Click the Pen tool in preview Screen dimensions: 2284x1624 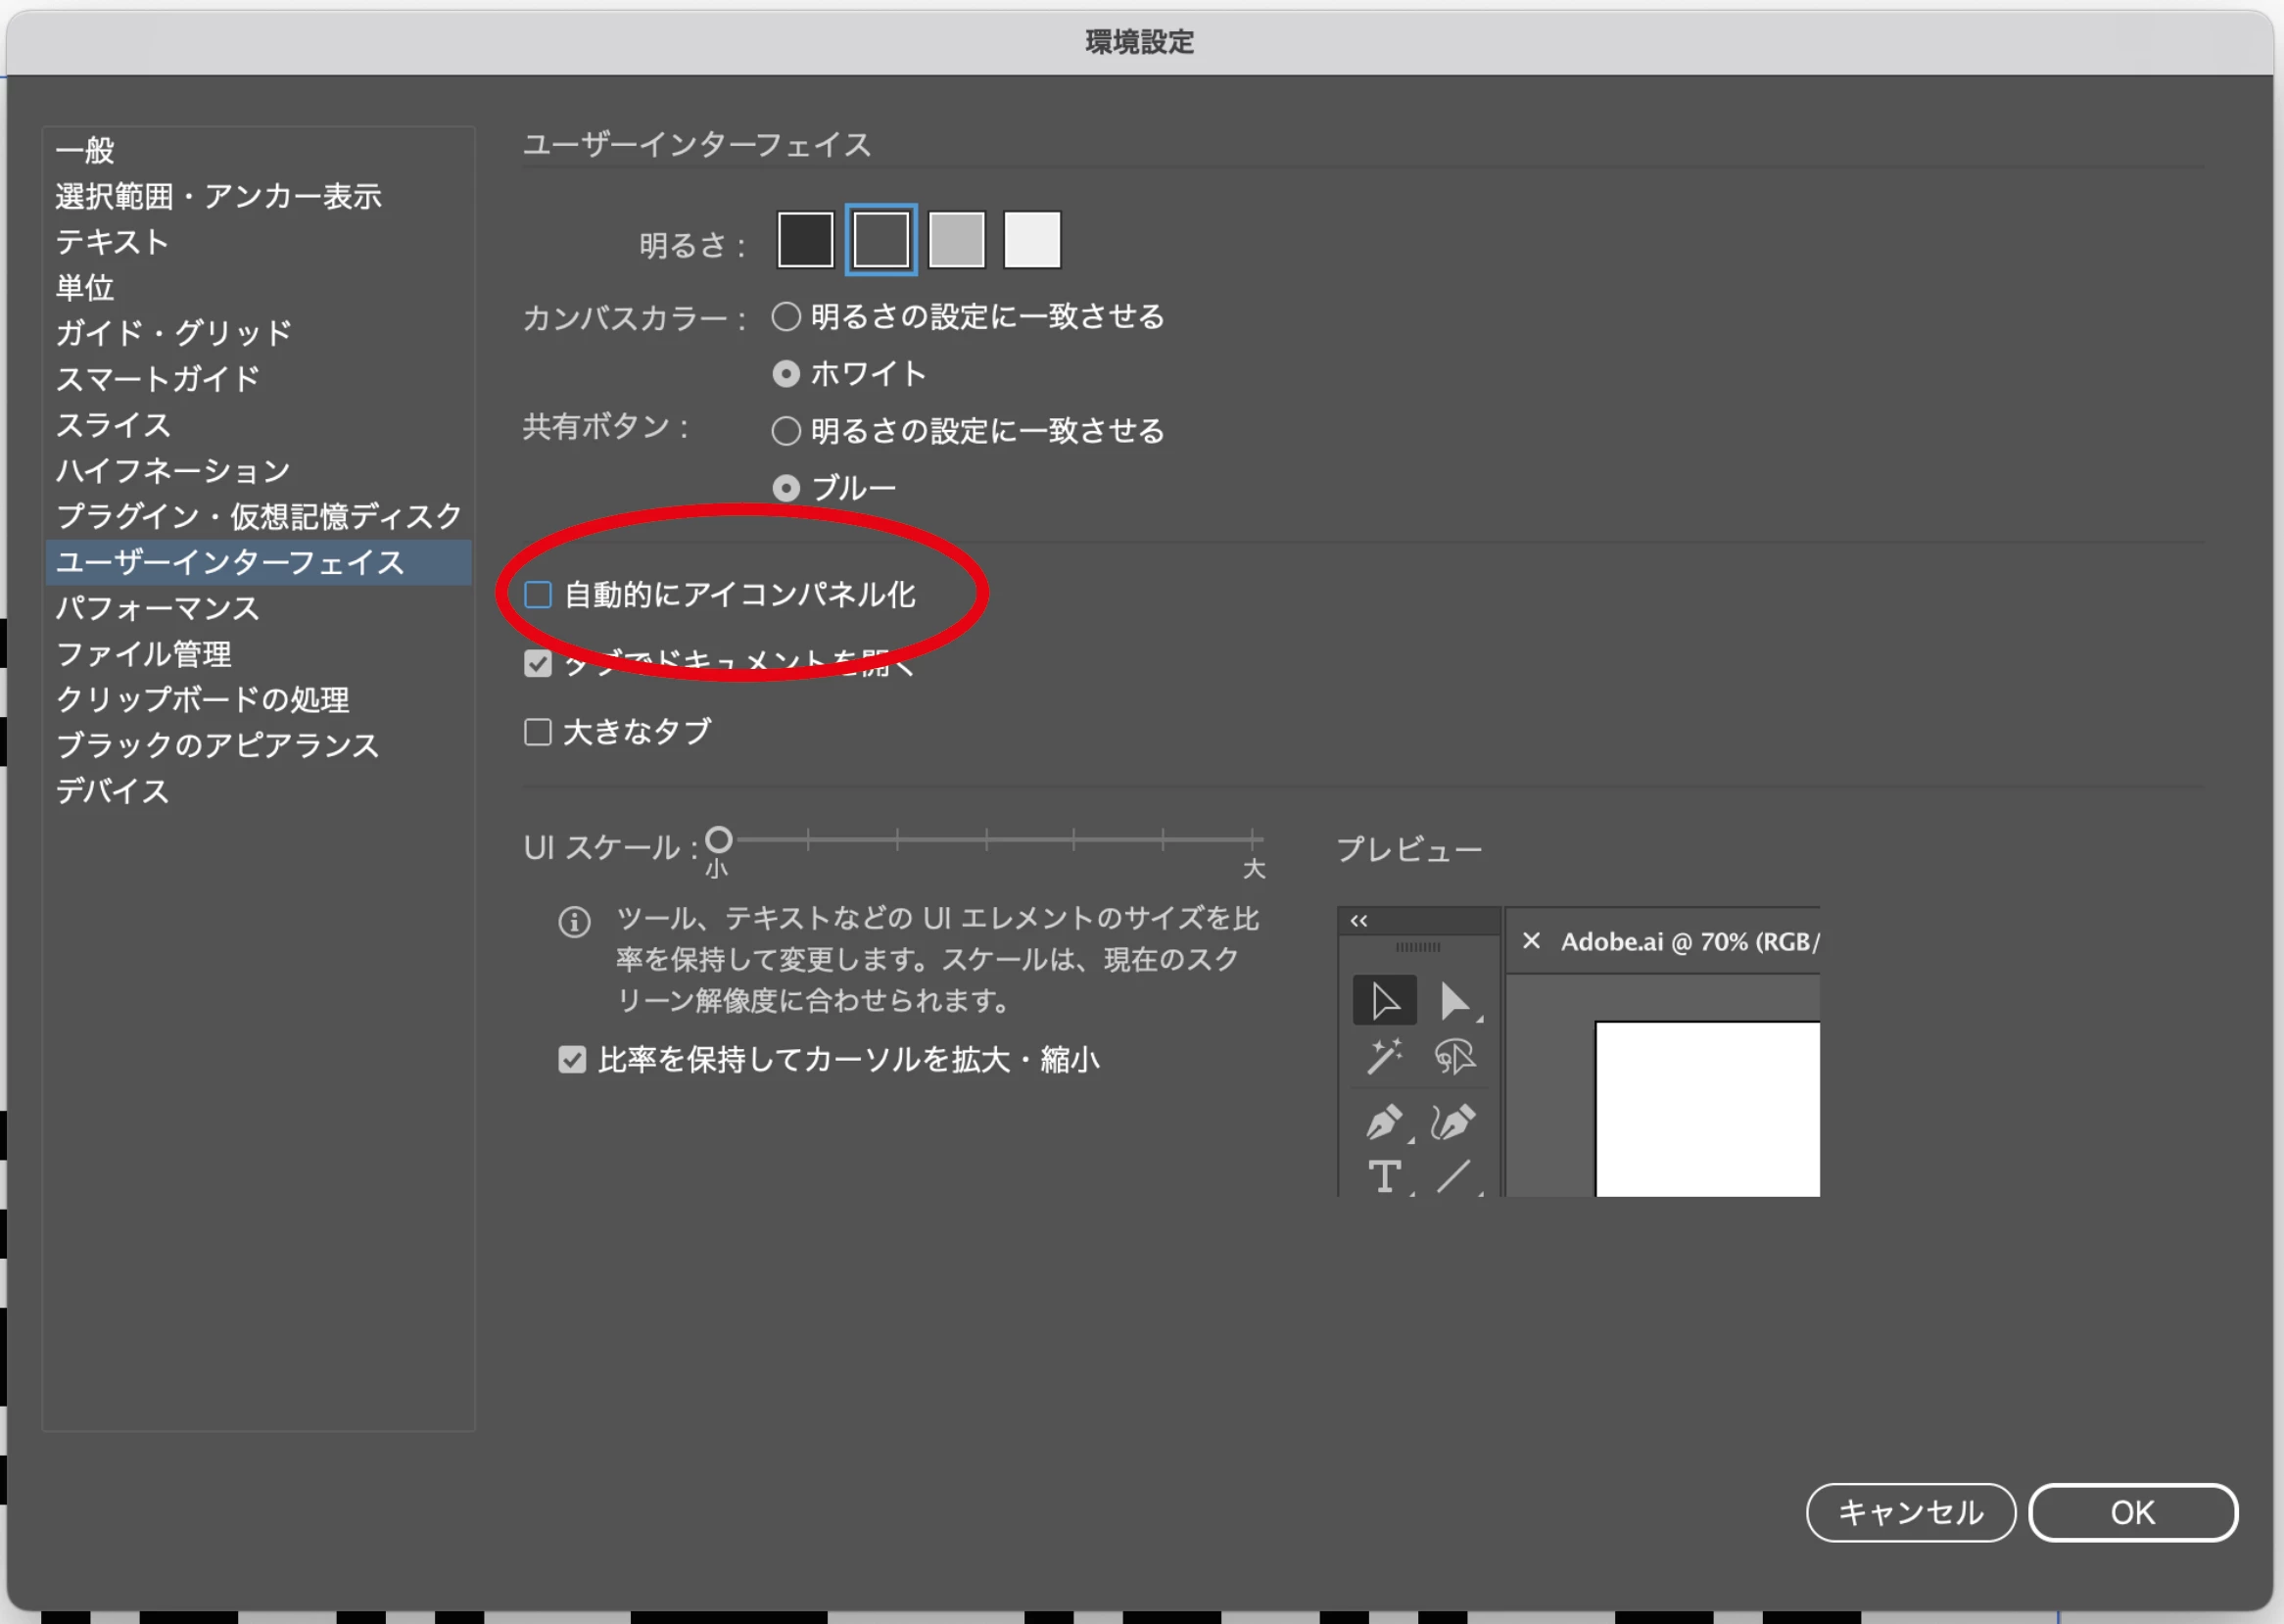pos(1384,1122)
